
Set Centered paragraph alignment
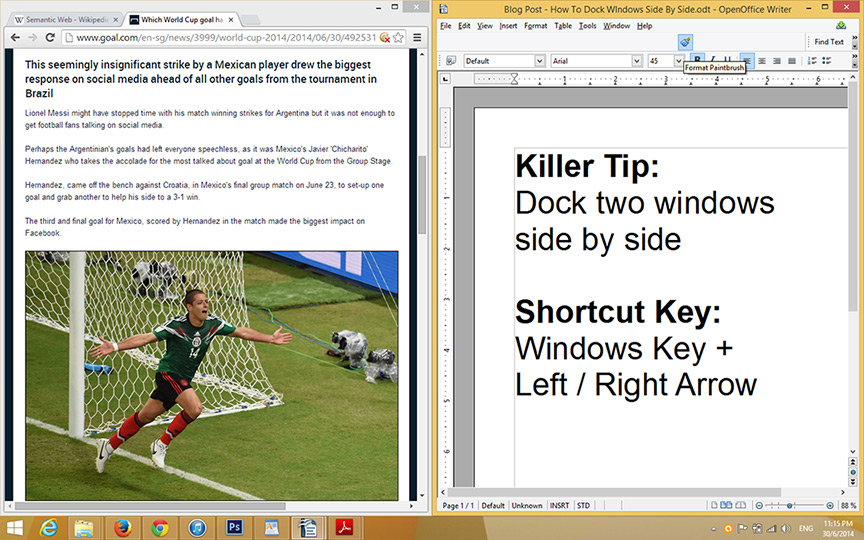pyautogui.click(x=762, y=61)
